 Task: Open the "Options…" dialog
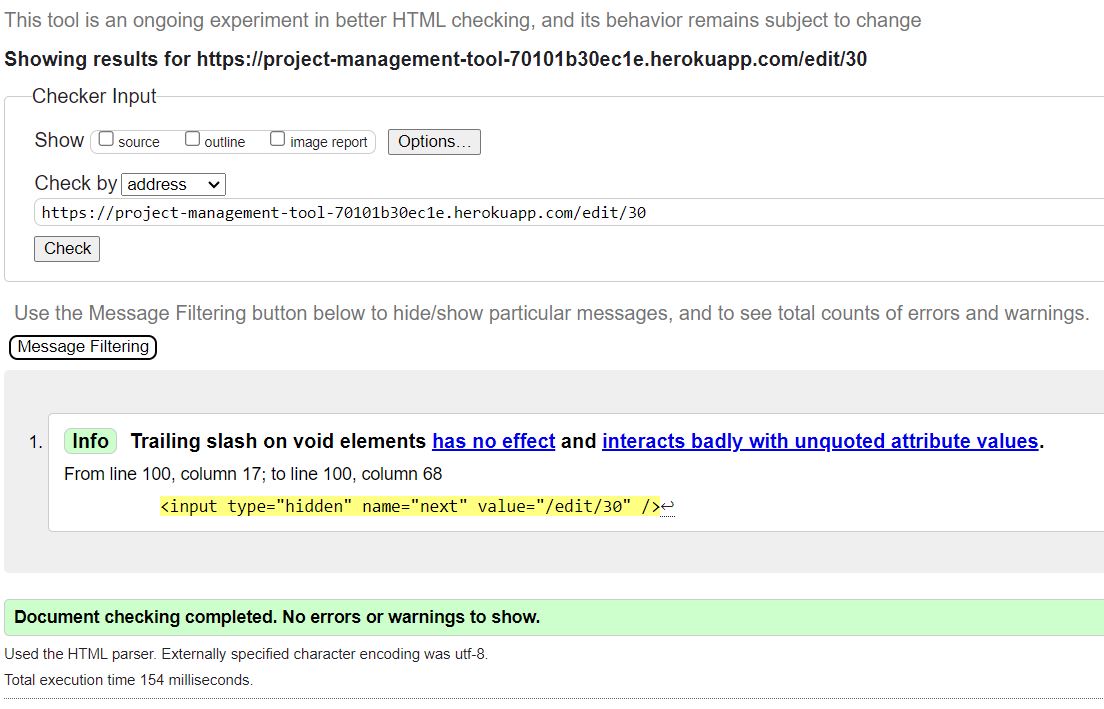click(x=433, y=141)
